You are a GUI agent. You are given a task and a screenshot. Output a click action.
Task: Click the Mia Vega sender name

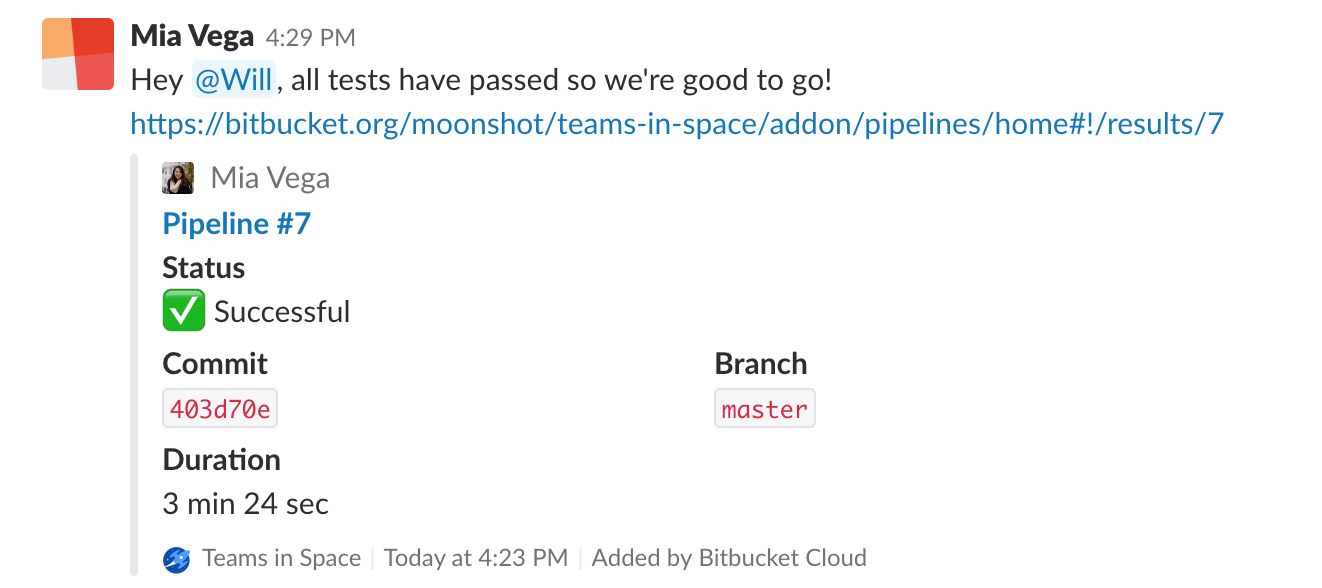[191, 35]
